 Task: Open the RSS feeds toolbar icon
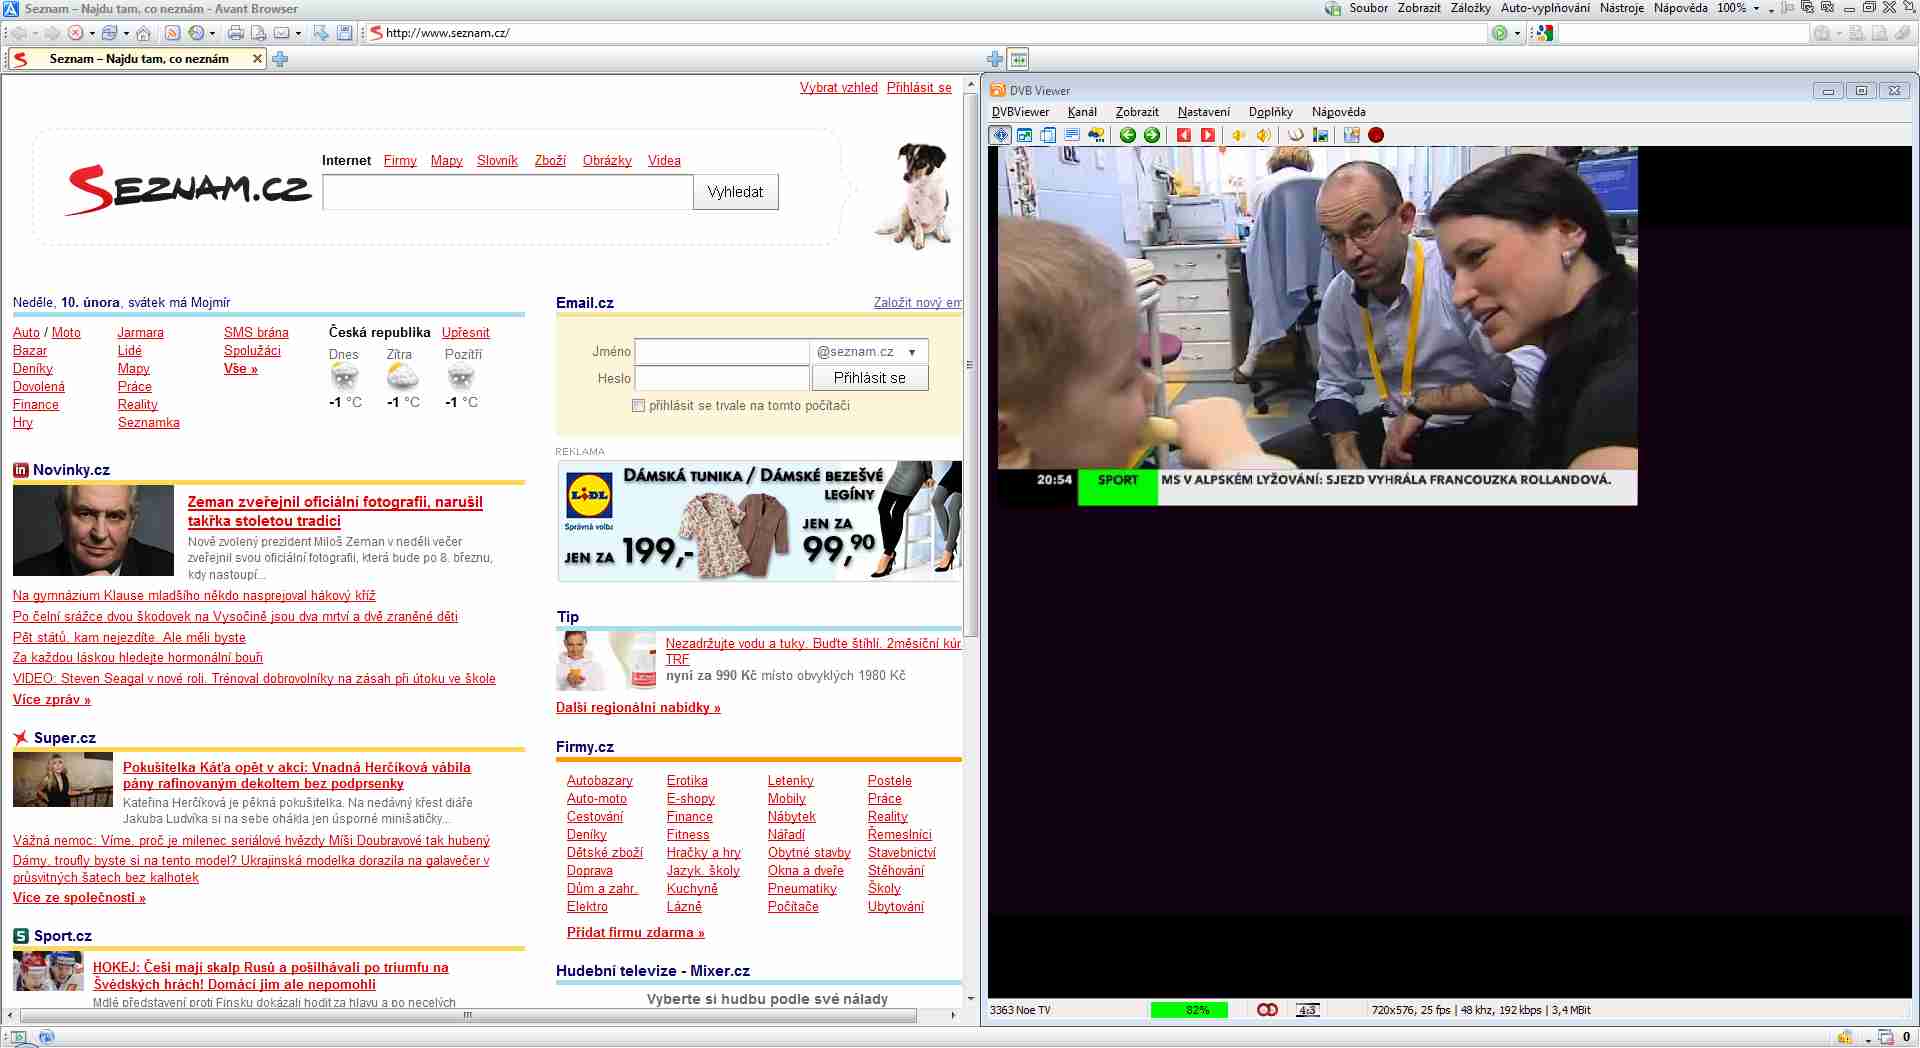(172, 33)
